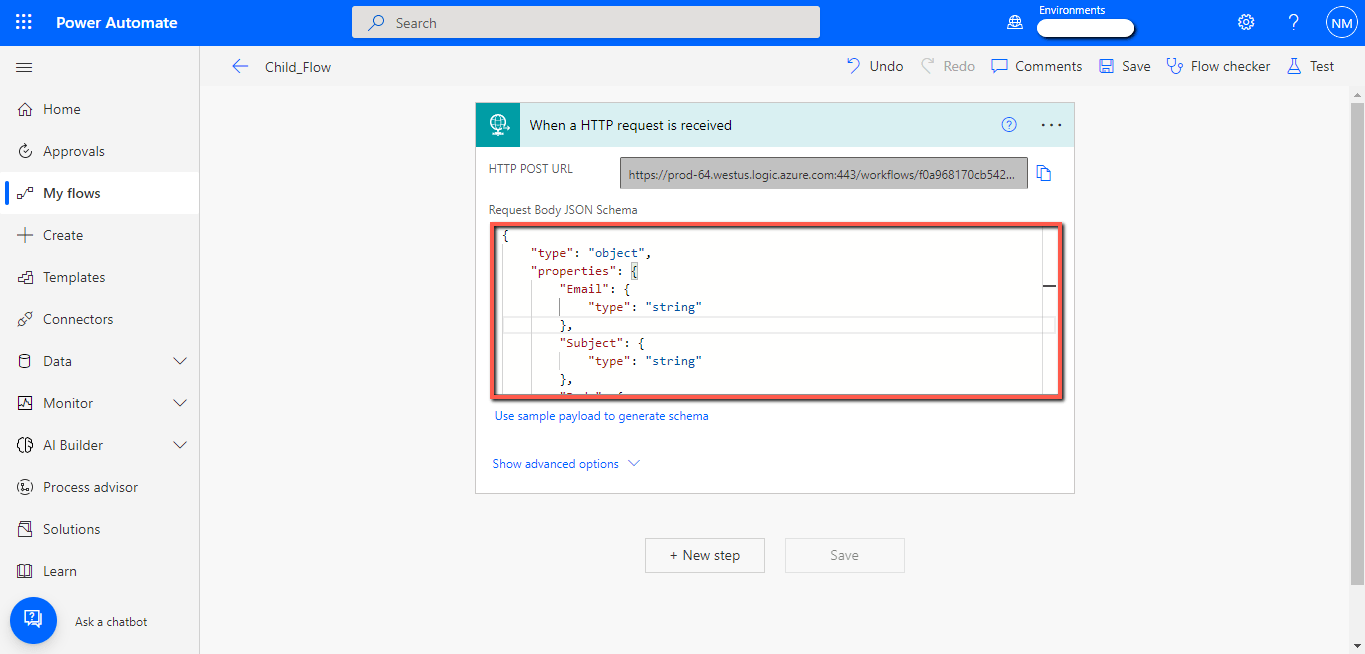
Task: Select the environment name selector
Action: point(1085,28)
